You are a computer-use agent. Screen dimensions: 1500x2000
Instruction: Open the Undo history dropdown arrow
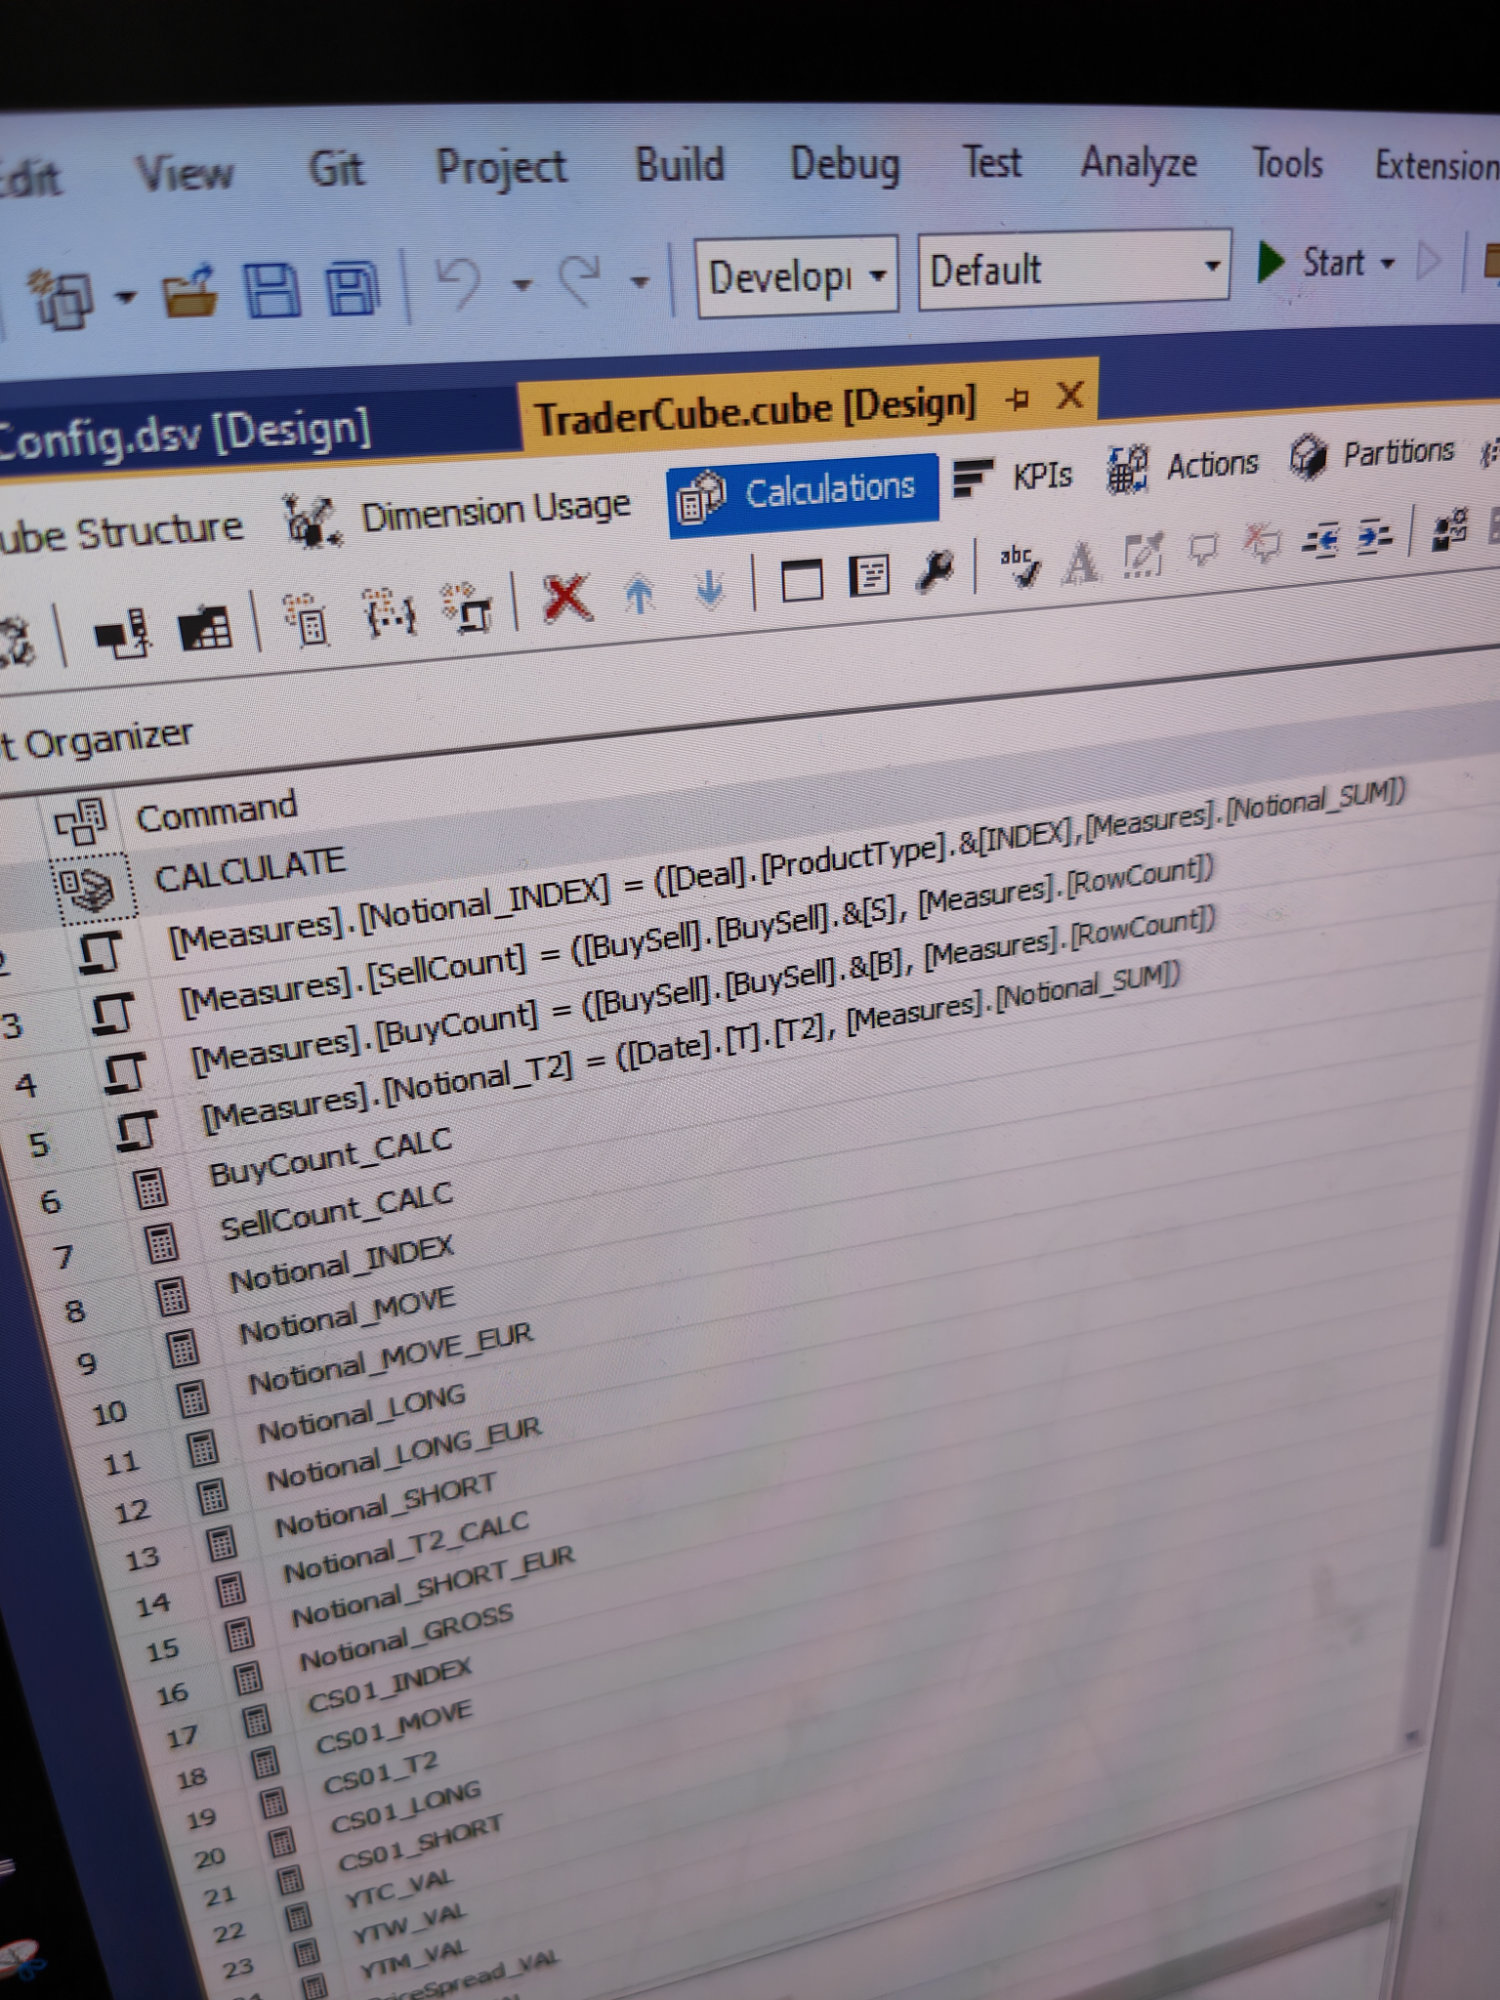pos(522,285)
